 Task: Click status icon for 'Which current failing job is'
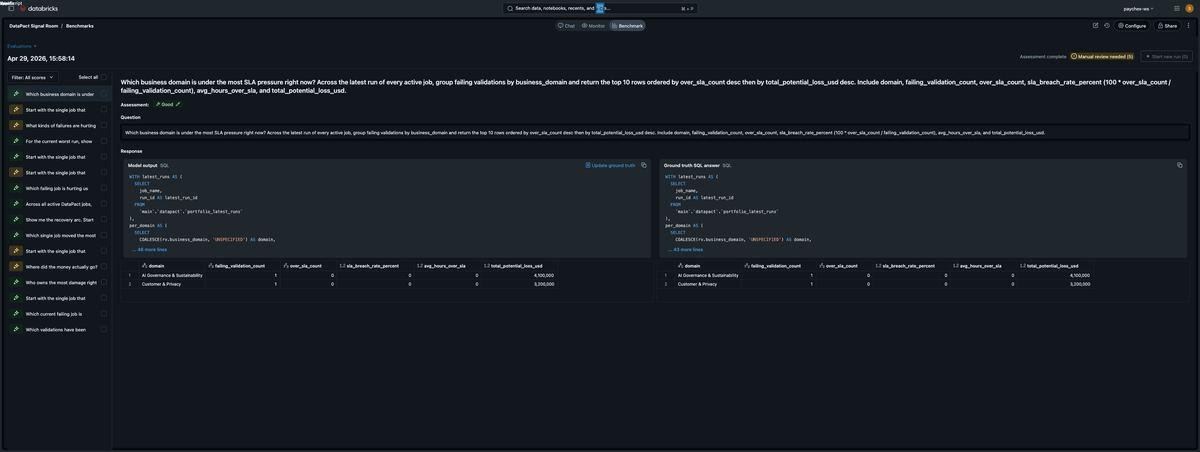point(16,314)
